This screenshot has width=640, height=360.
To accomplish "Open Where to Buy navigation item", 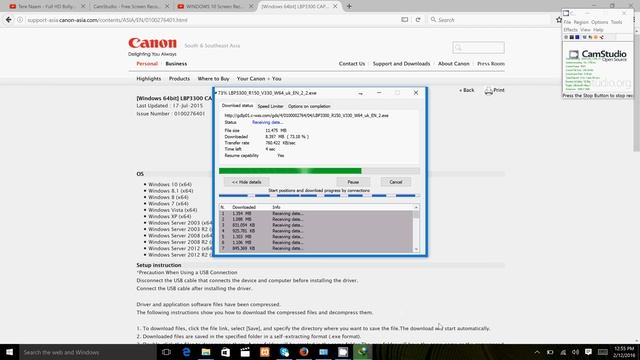I will point(213,78).
